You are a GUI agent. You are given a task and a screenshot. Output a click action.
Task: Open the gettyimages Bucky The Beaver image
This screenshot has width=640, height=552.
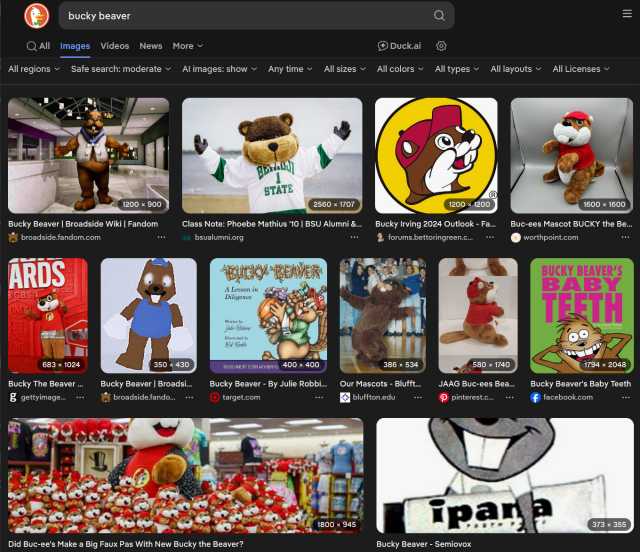click(x=48, y=316)
